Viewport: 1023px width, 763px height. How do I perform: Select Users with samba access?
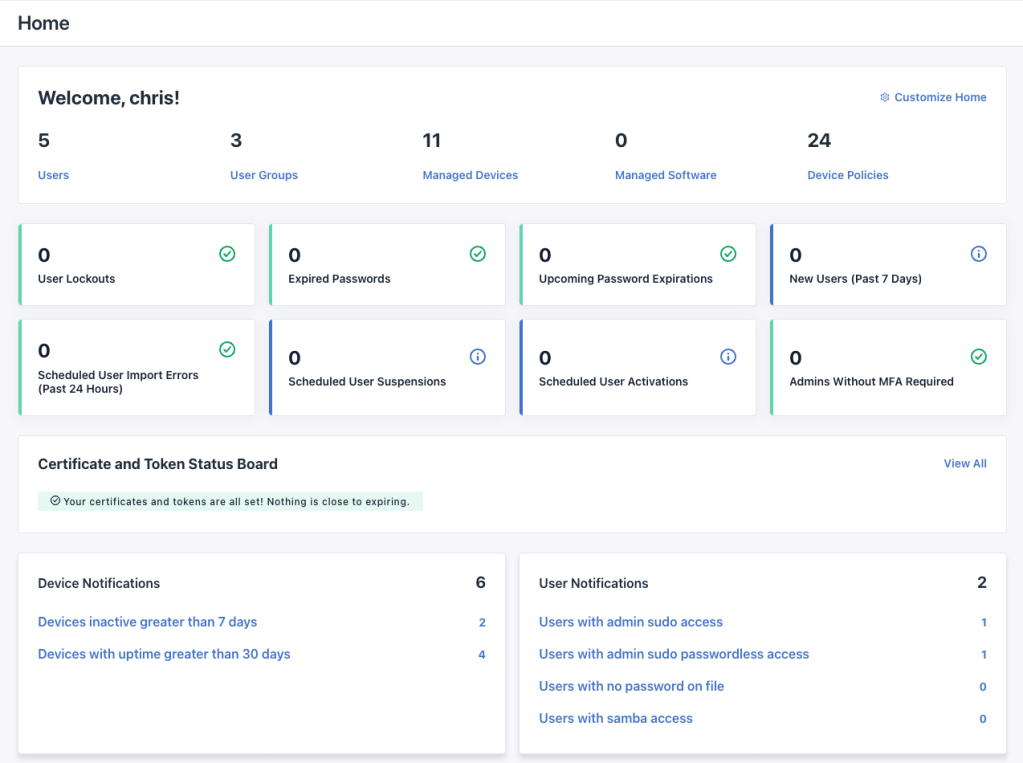(615, 718)
